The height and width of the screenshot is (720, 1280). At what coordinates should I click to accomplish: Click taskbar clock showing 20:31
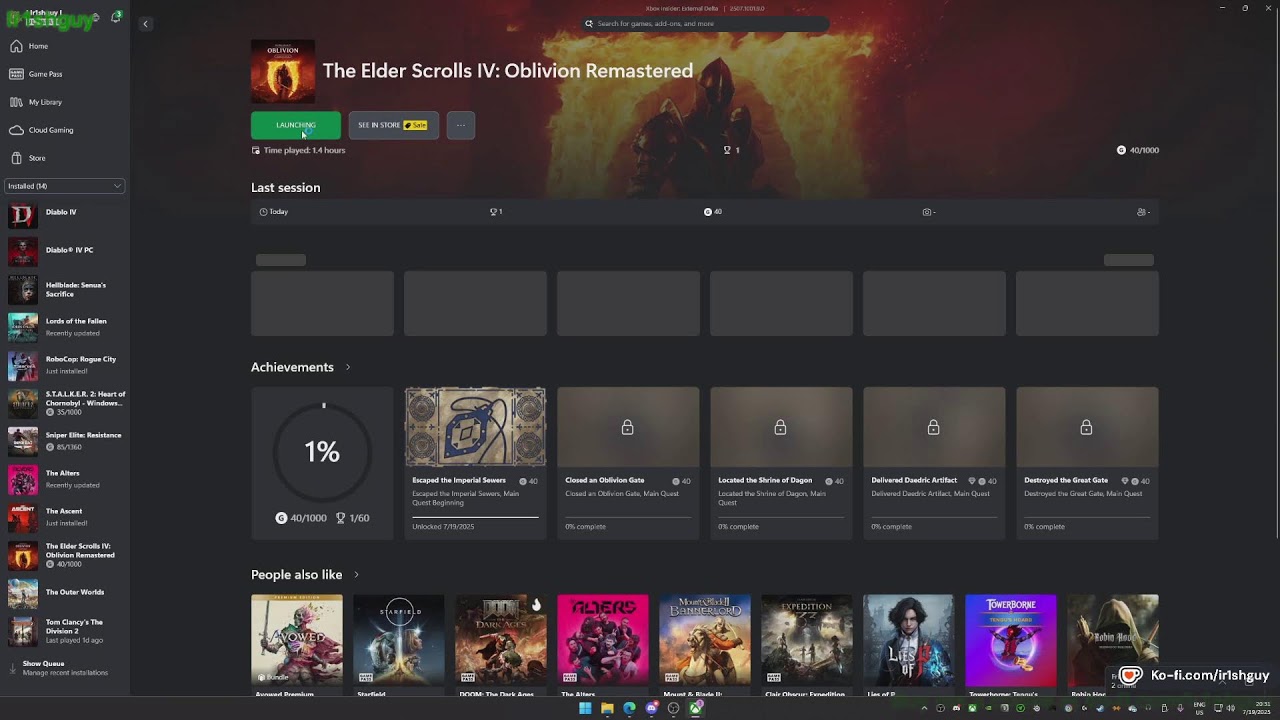[1258, 708]
